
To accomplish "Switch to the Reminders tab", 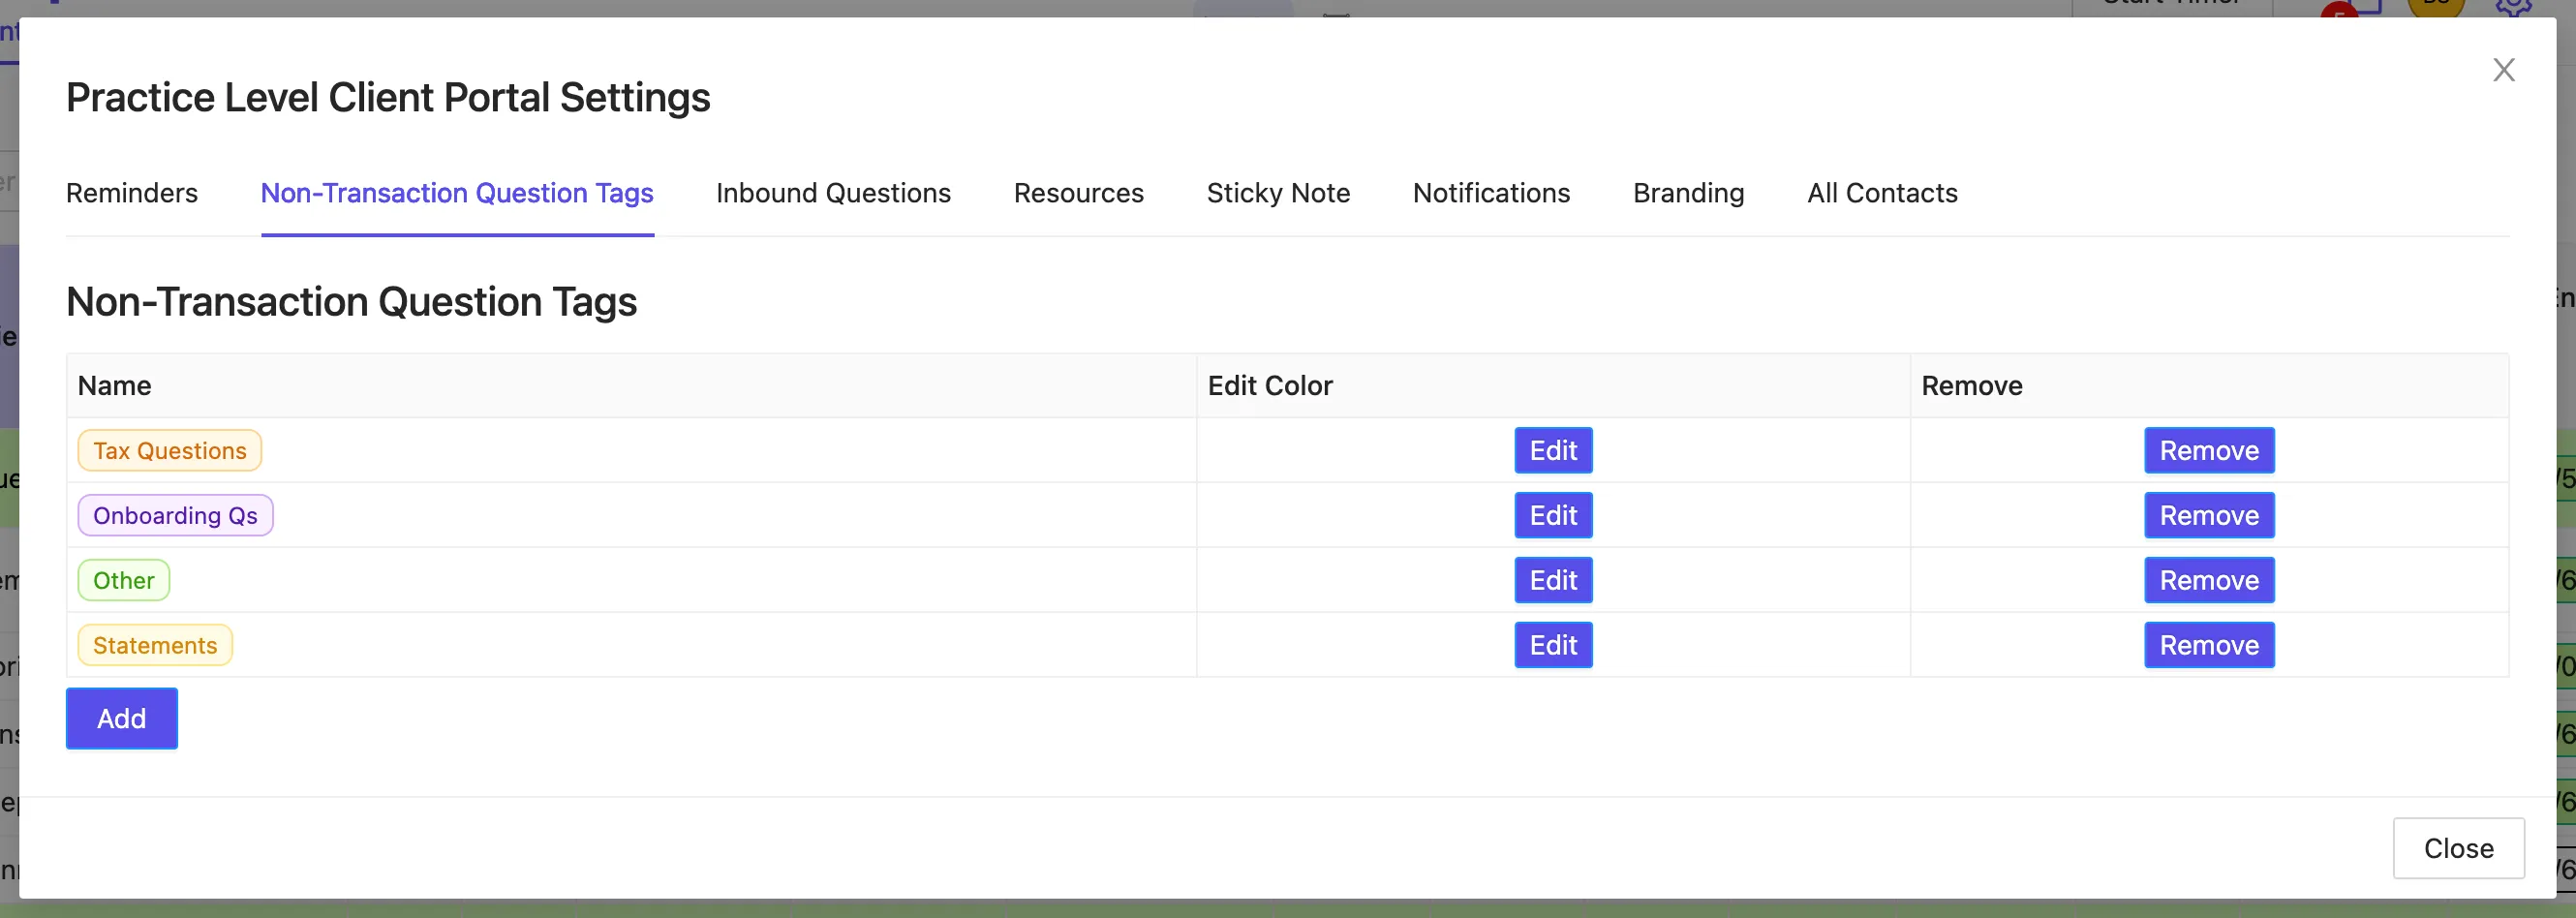I will pos(132,193).
